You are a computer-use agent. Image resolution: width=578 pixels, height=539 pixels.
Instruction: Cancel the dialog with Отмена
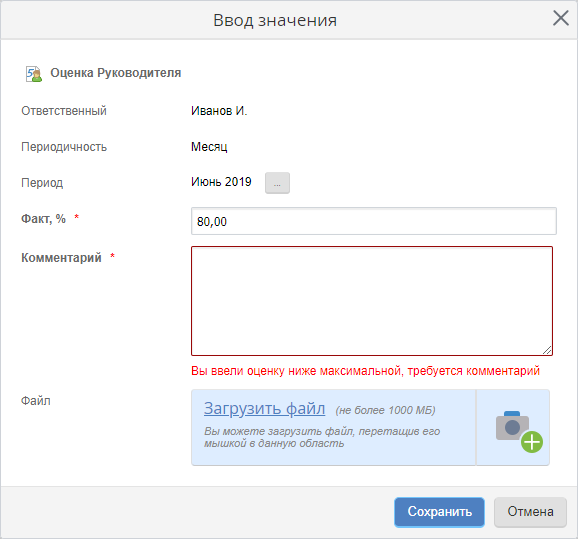pyautogui.click(x=530, y=512)
